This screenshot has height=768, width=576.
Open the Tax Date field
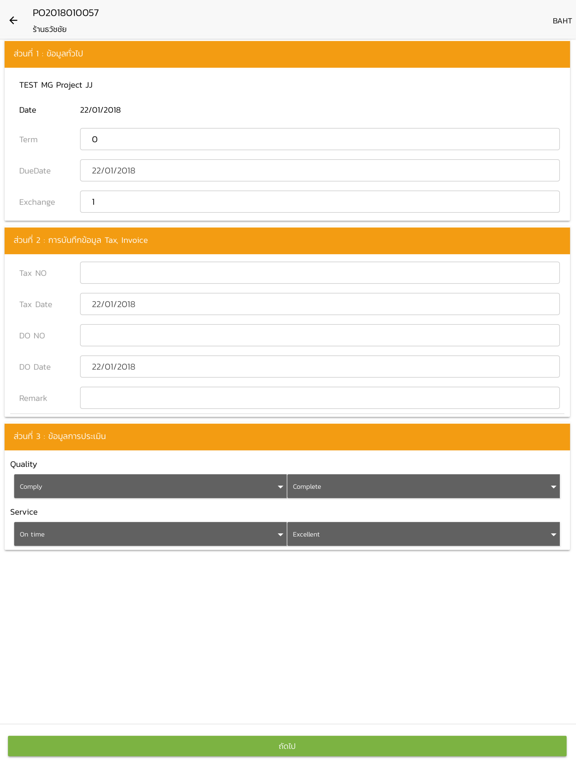[x=320, y=304]
